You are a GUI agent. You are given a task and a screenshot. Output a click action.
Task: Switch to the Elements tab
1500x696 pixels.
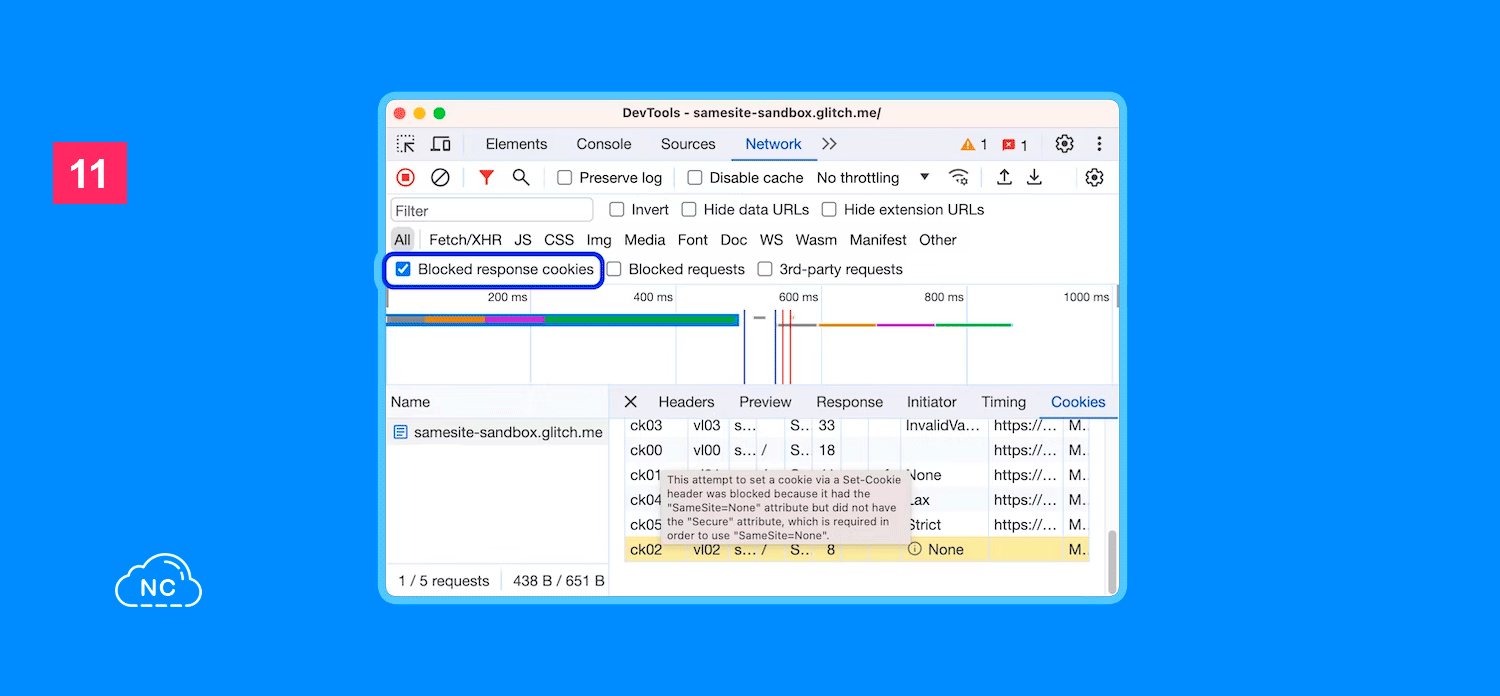click(x=516, y=144)
